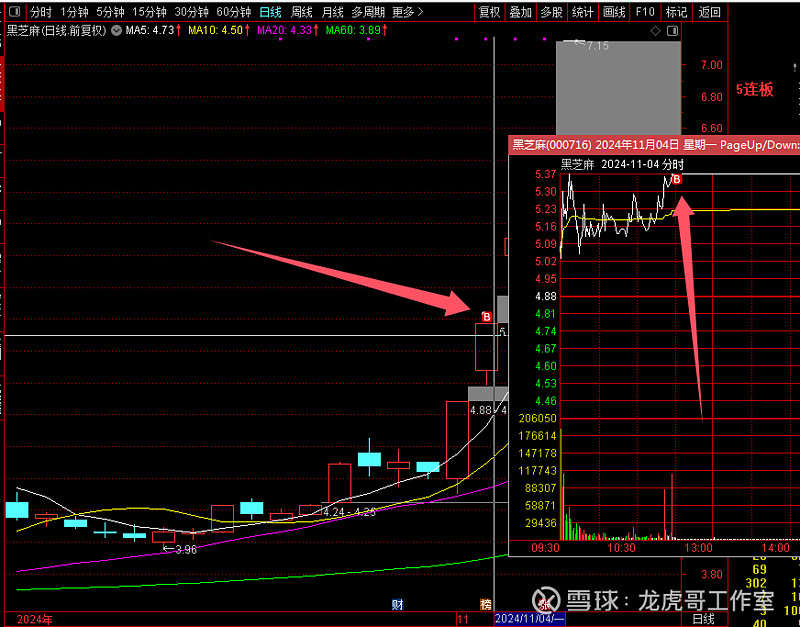Image resolution: width=800 pixels, height=627 pixels.
Task: Select the 5分钟 period tab
Action: click(x=110, y=12)
